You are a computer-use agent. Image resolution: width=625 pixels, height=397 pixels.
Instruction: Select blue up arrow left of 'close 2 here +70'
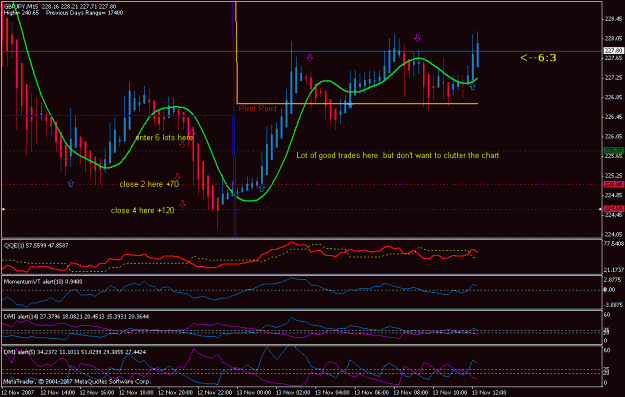71,183
